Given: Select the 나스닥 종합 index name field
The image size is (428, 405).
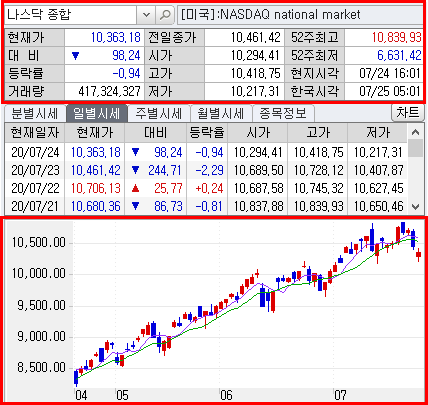Looking at the screenshot, I should 70,15.
